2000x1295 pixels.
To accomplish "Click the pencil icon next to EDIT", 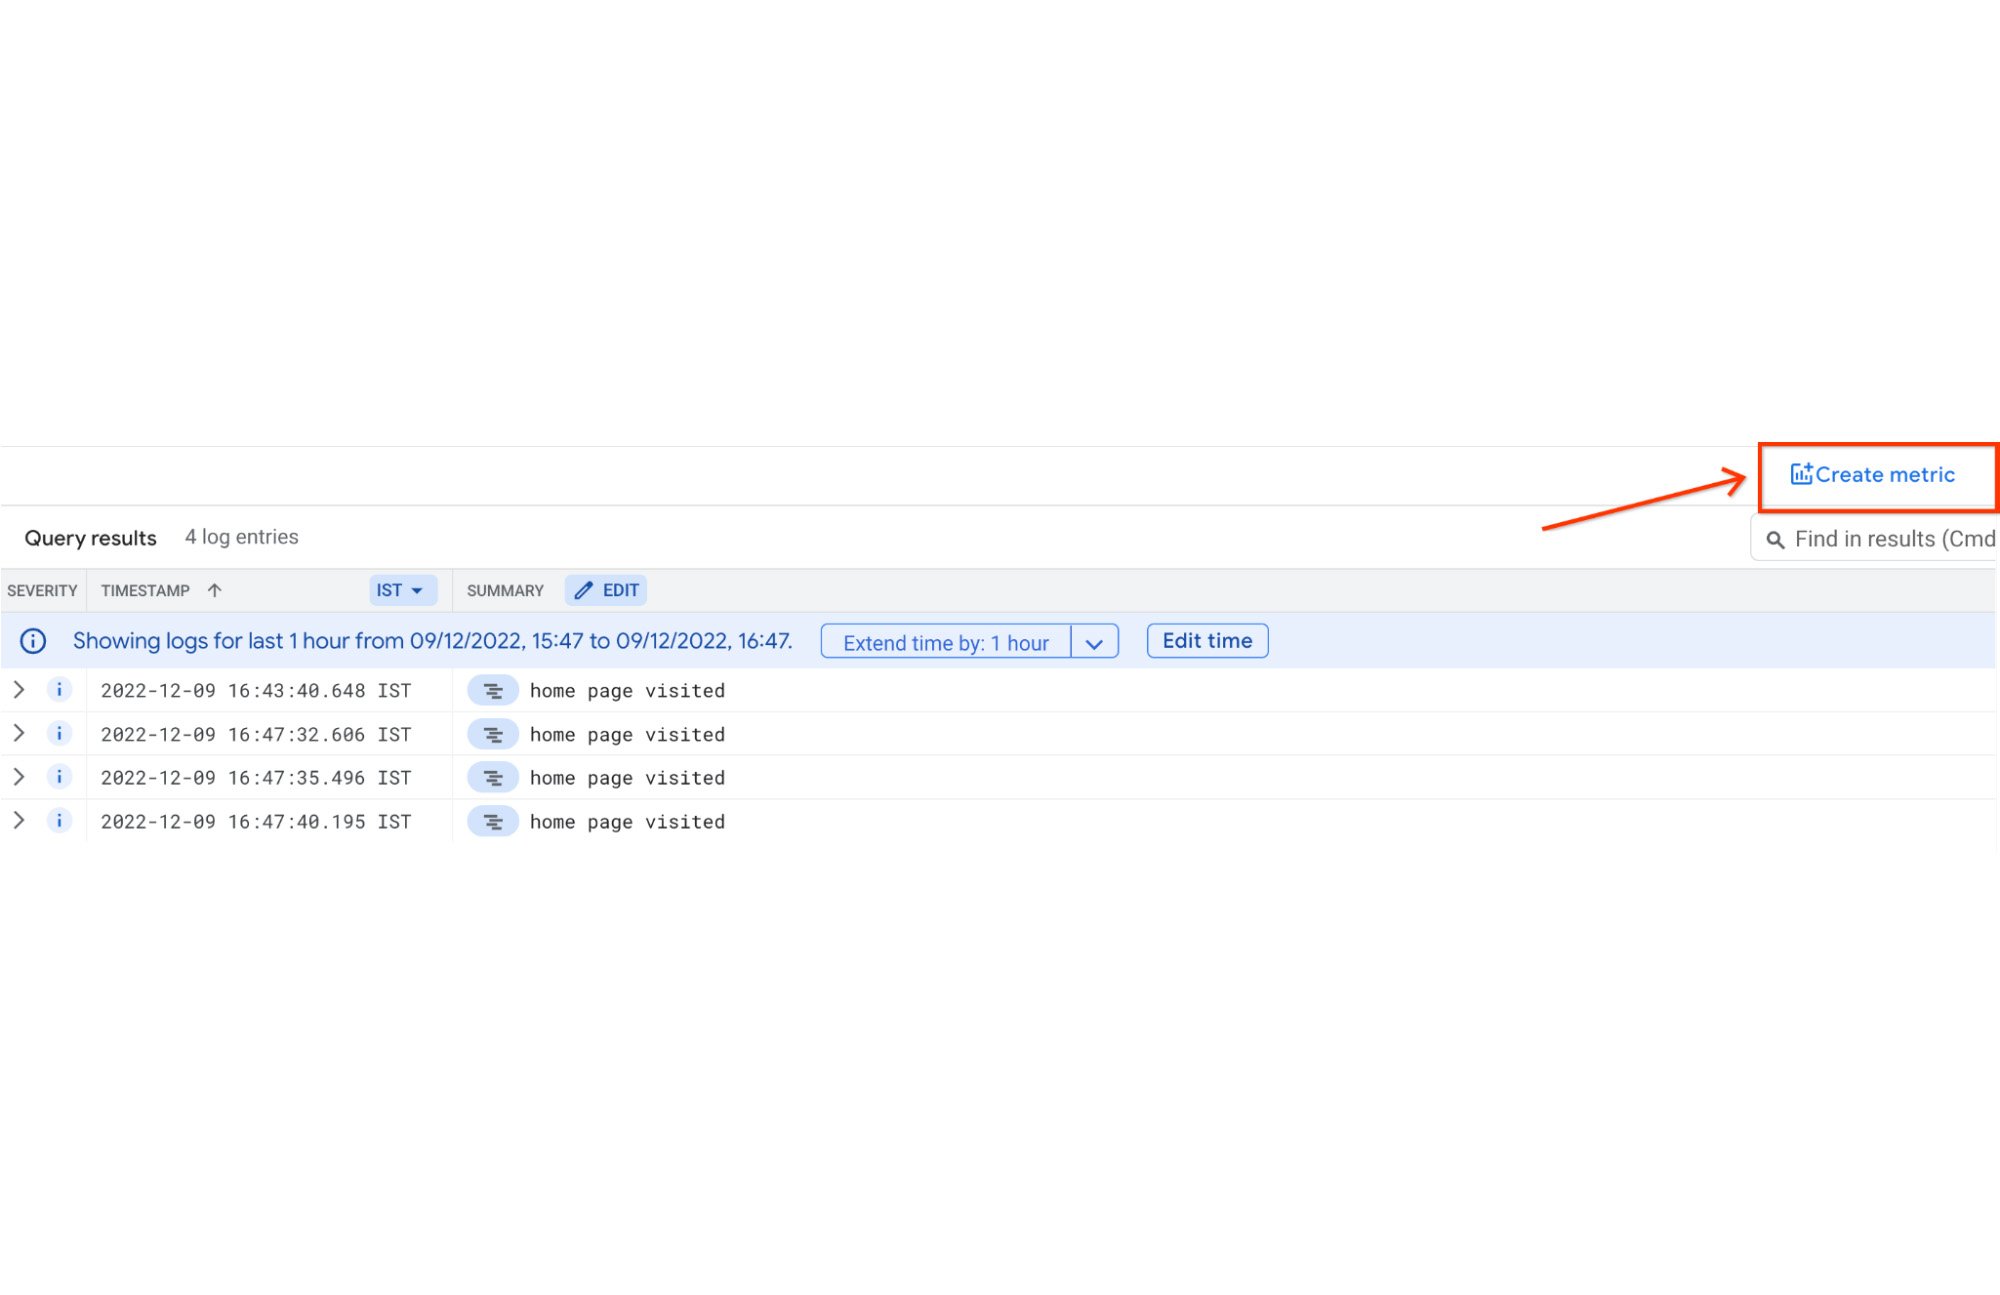I will click(x=584, y=590).
